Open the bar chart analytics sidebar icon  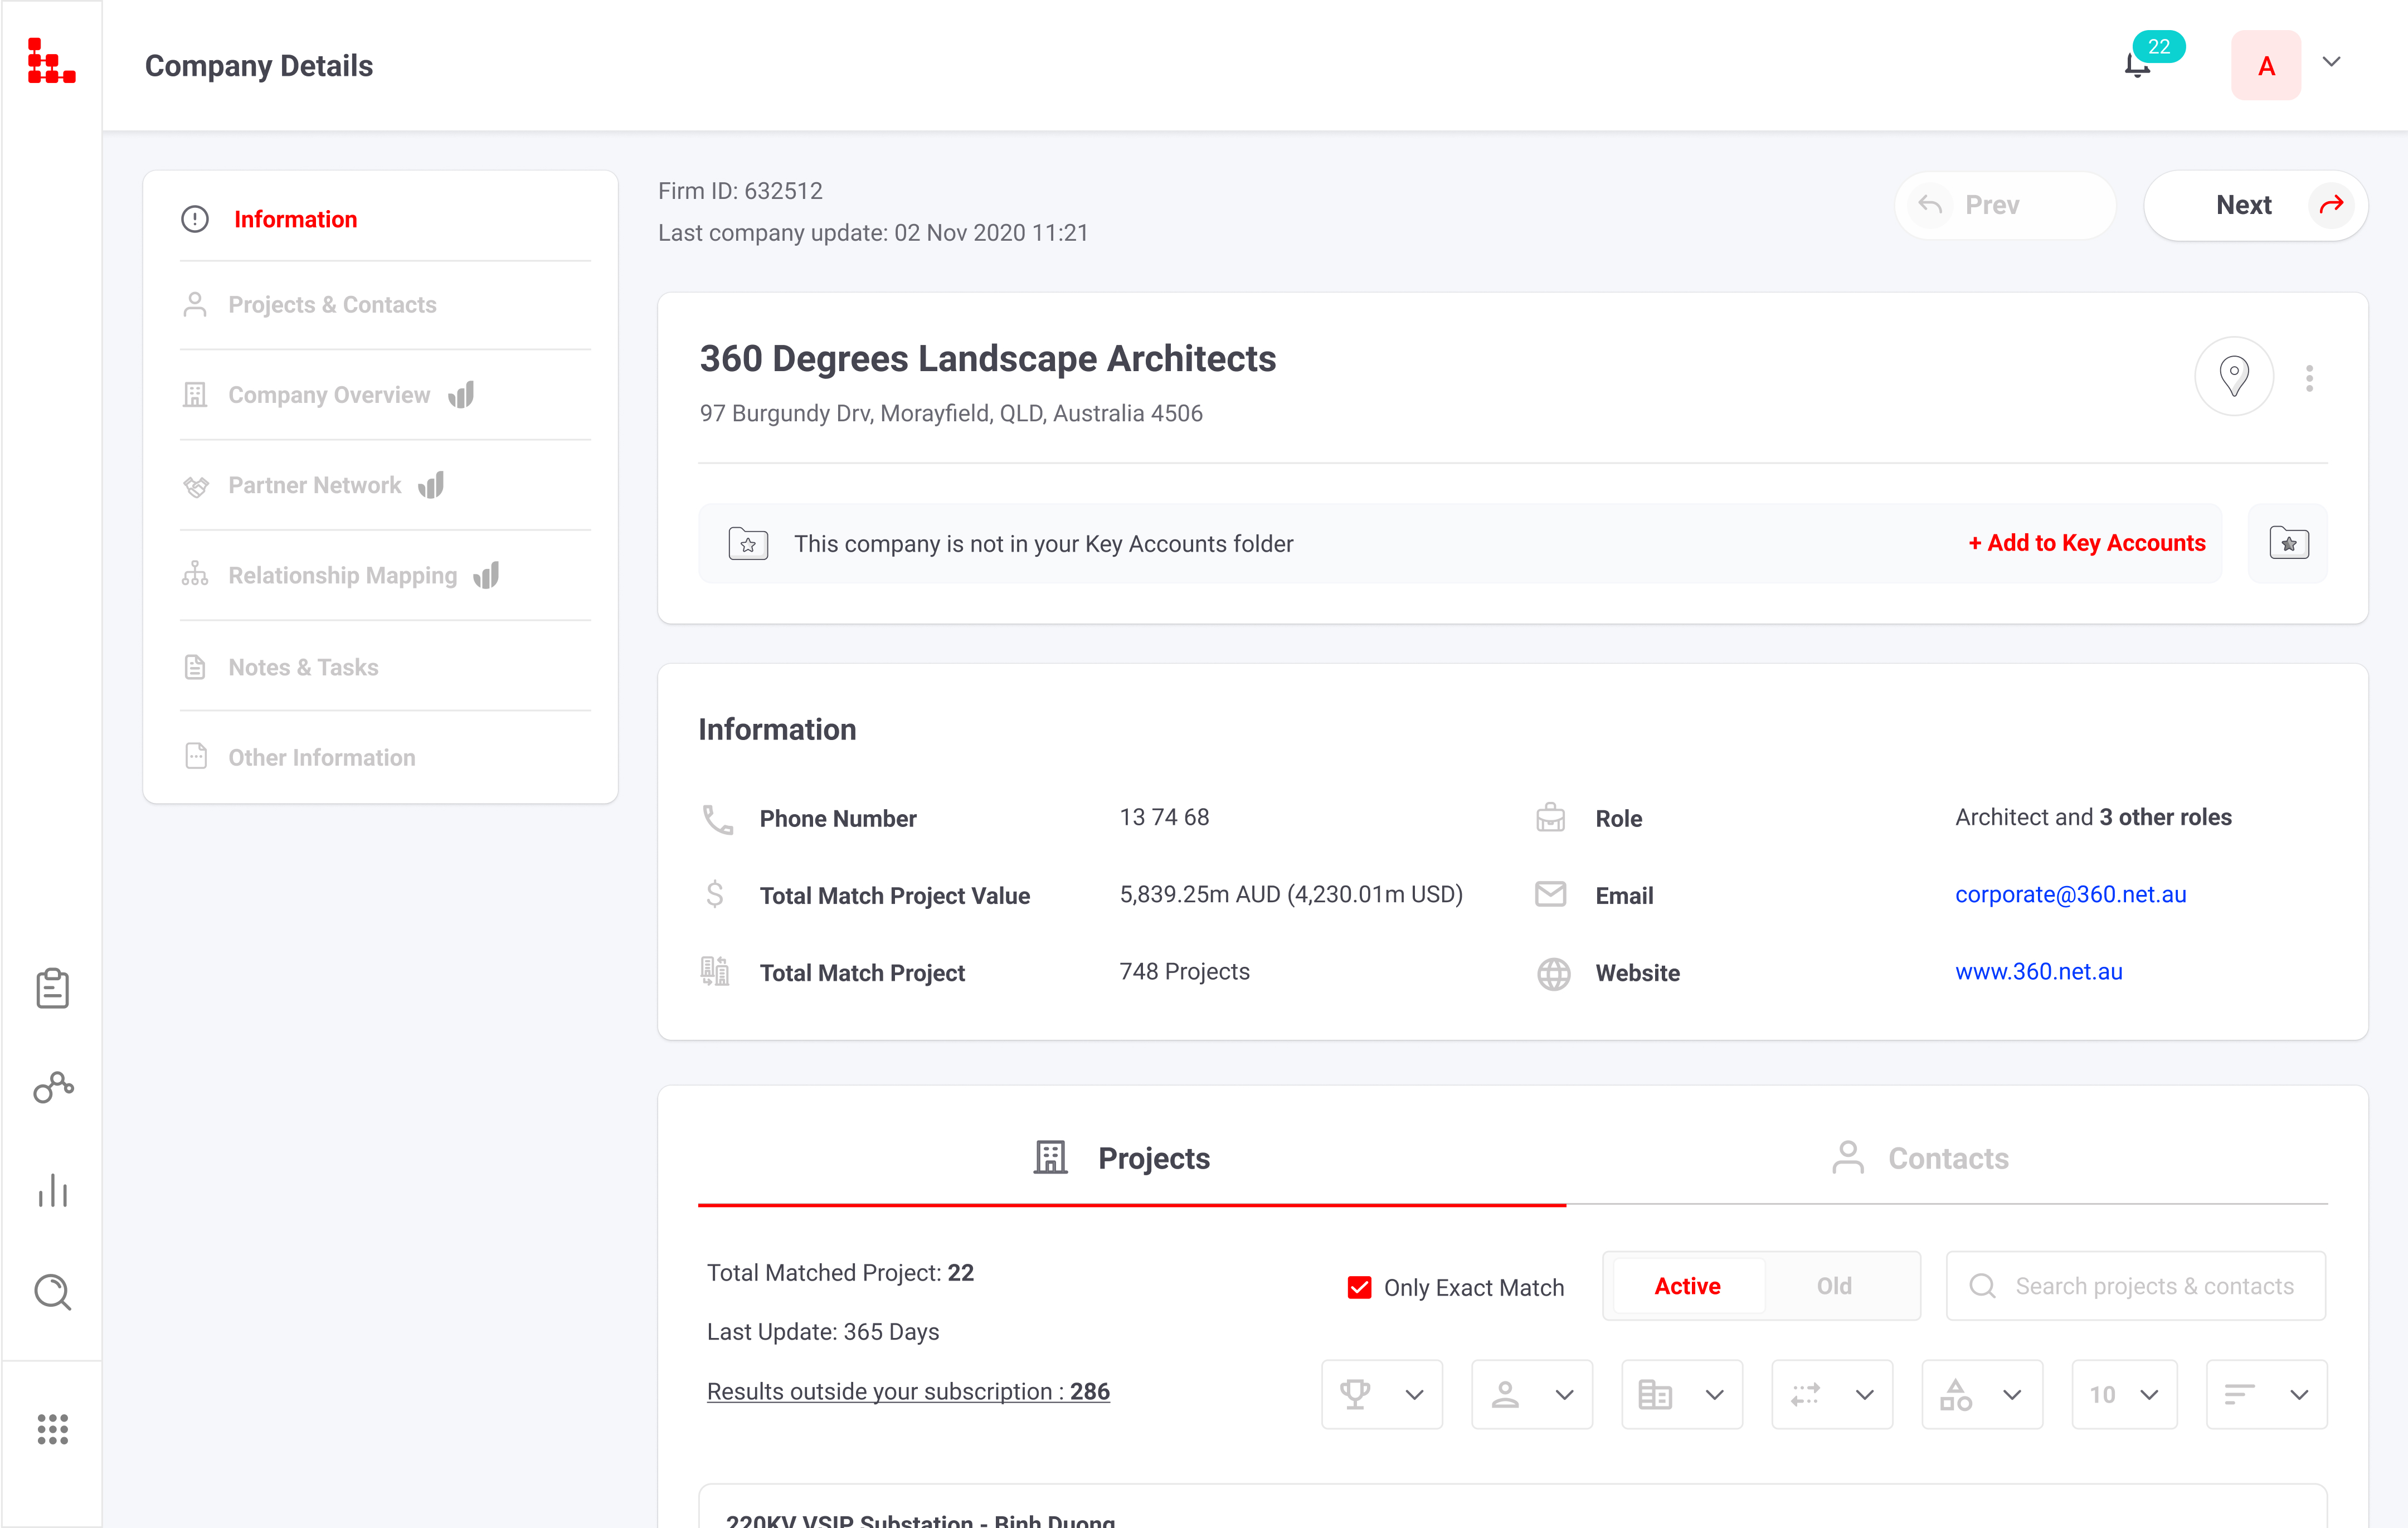[x=52, y=1190]
